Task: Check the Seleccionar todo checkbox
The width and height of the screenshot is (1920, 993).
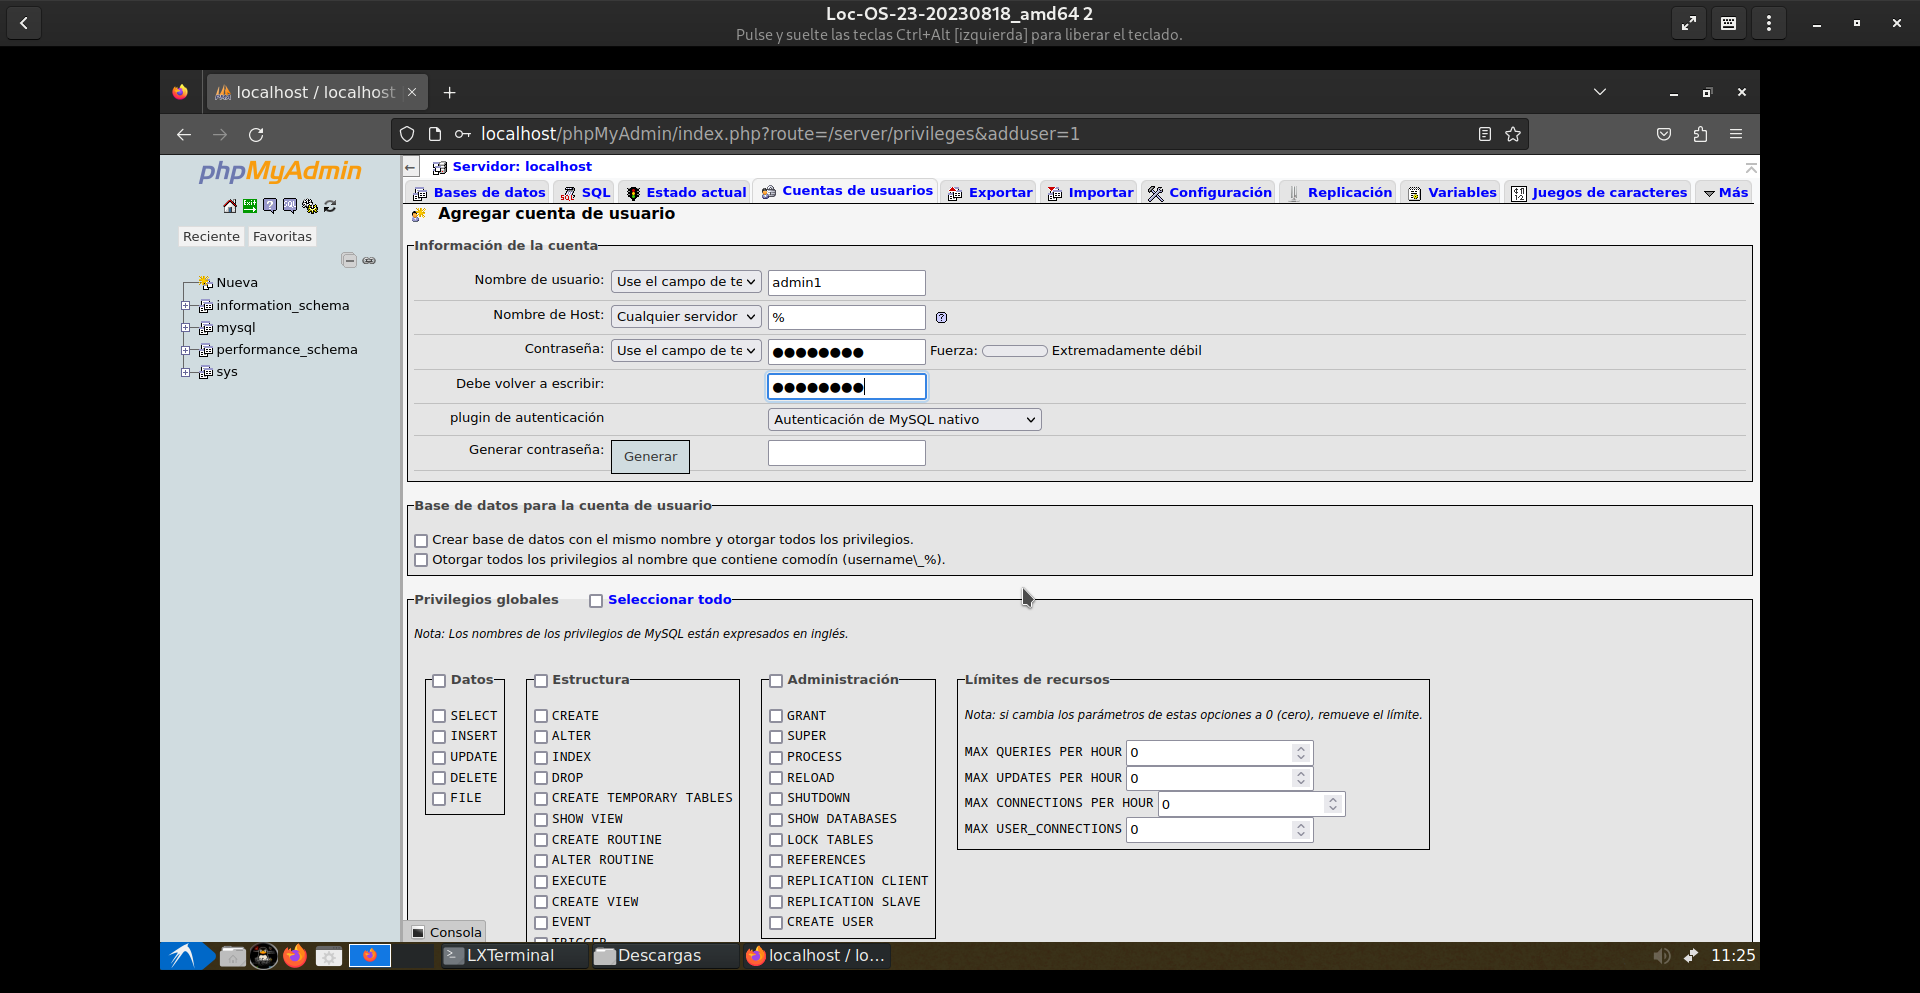Action: (x=596, y=601)
